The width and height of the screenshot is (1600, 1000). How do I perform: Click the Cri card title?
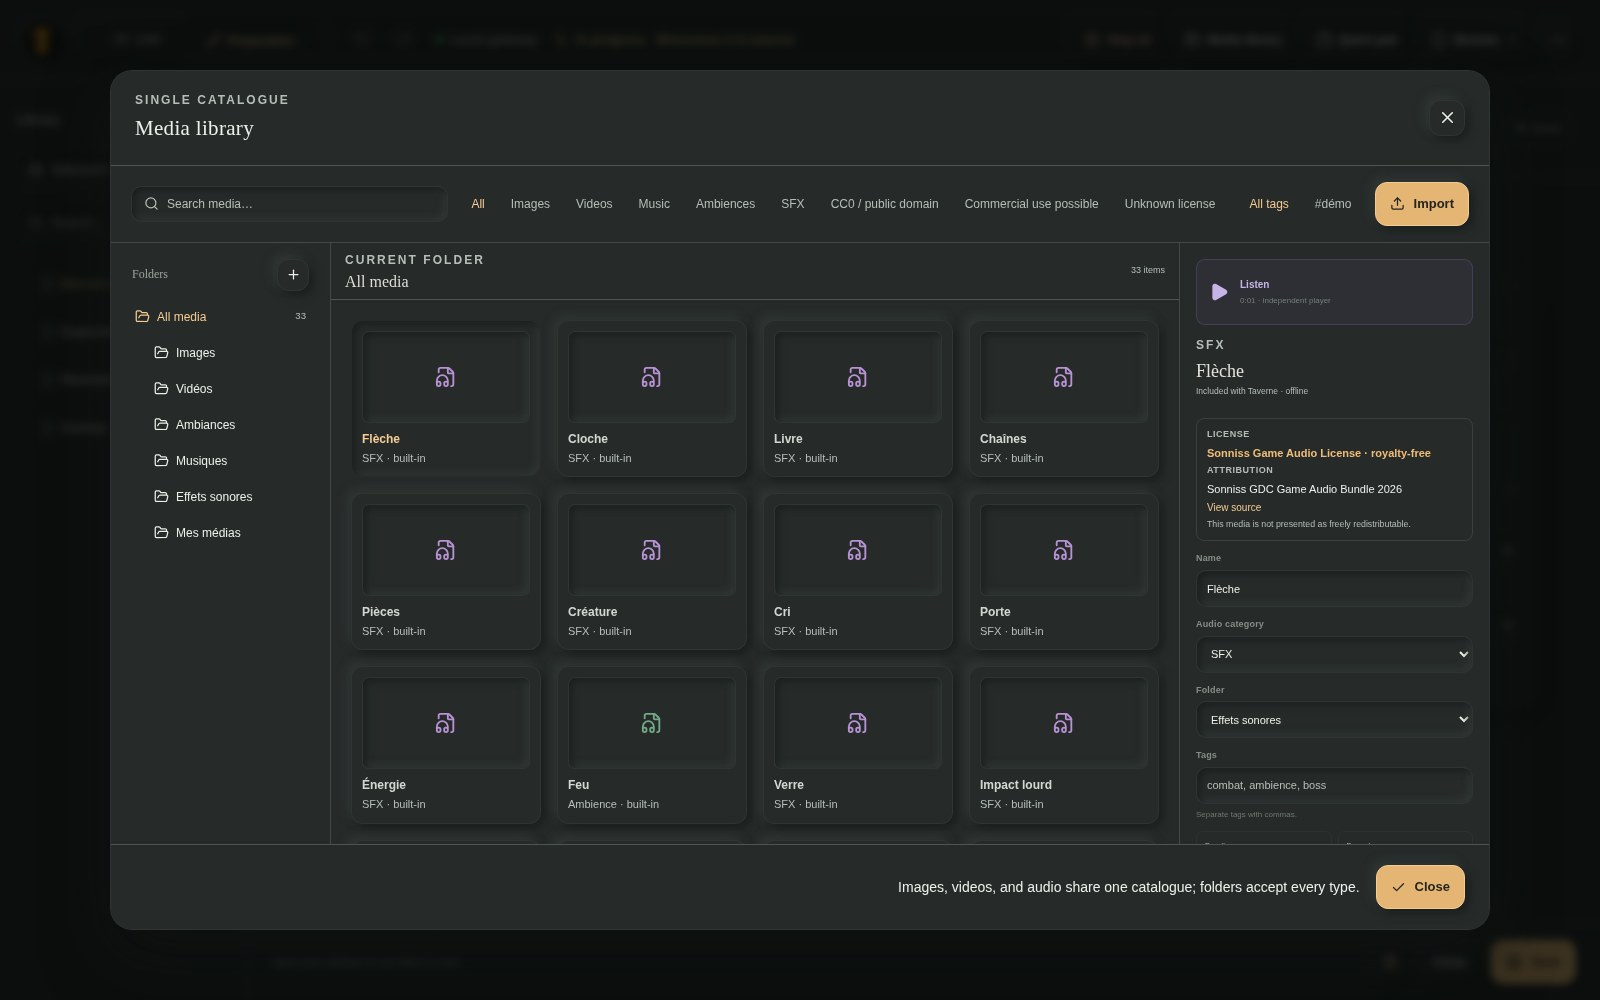point(782,612)
